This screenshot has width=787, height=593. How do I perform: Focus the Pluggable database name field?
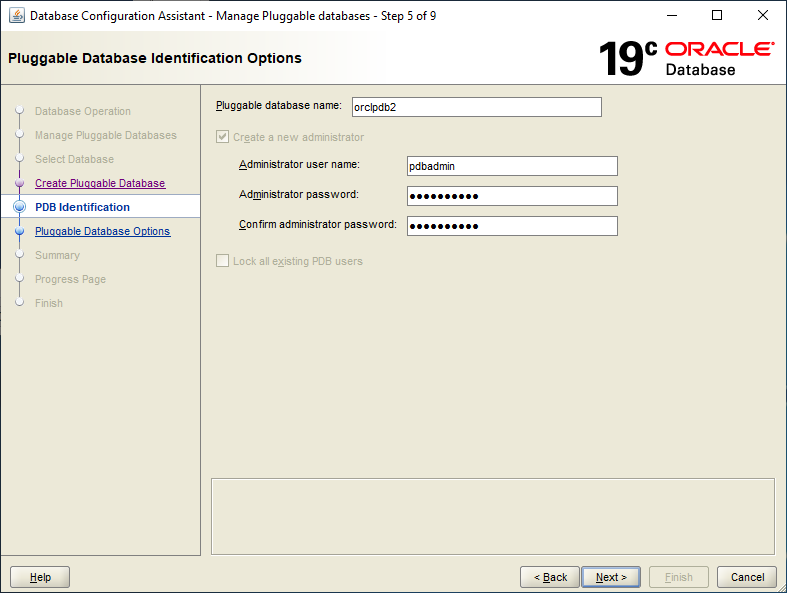(477, 107)
